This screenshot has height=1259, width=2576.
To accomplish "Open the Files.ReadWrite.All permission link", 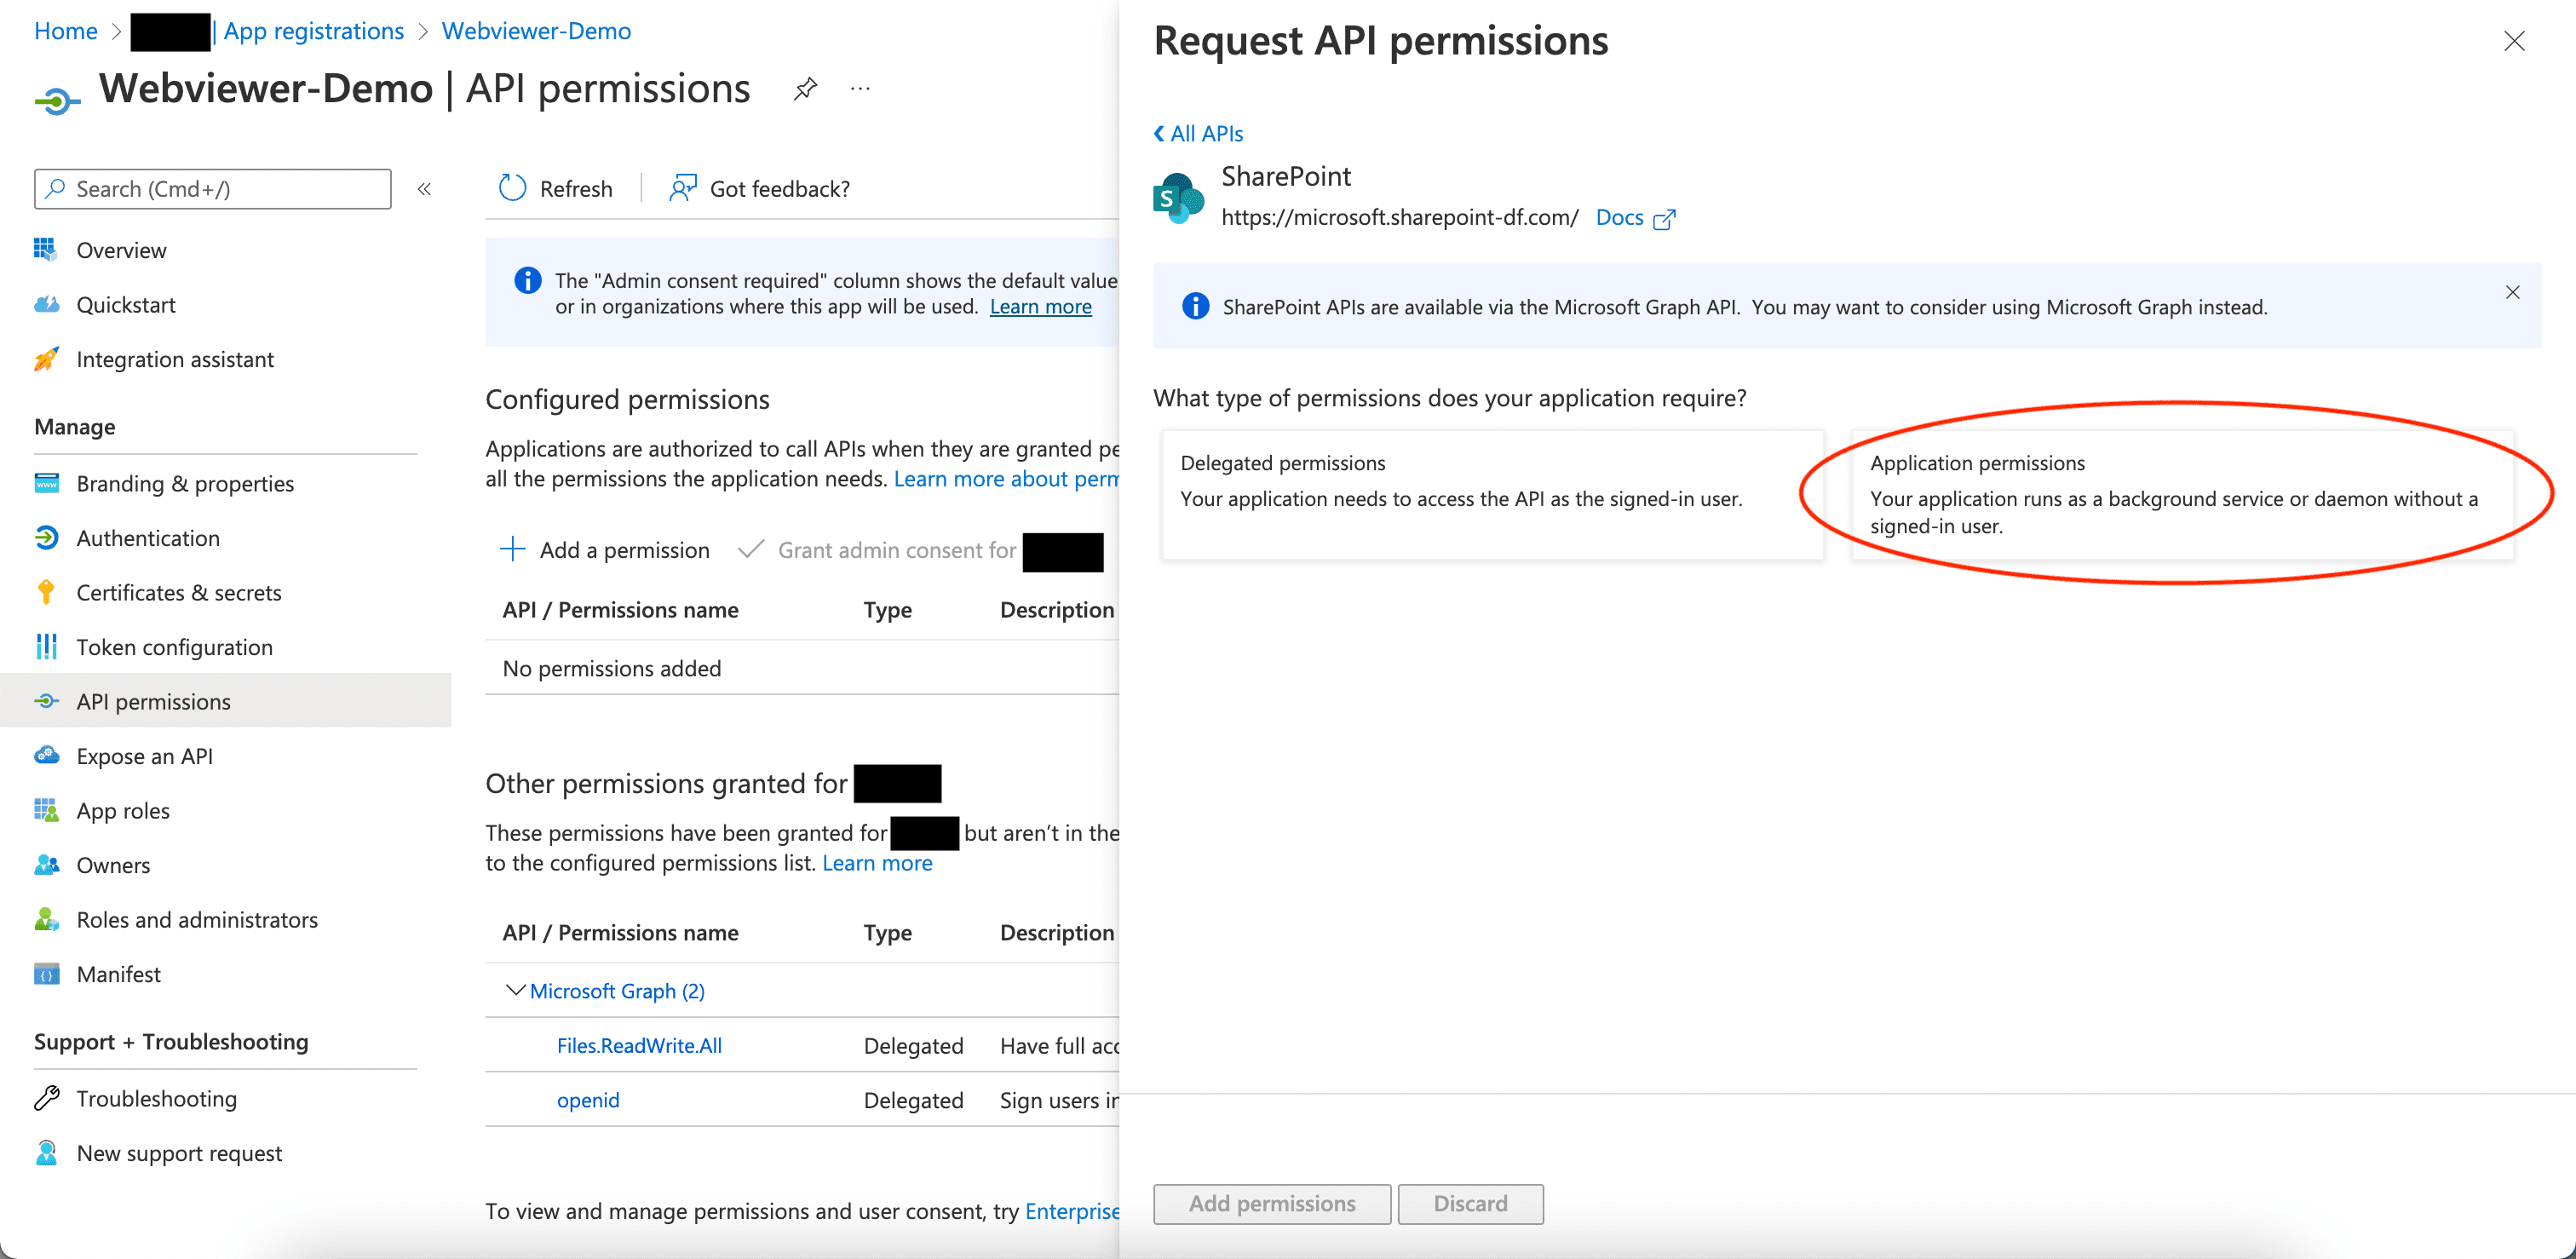I will click(x=639, y=1045).
